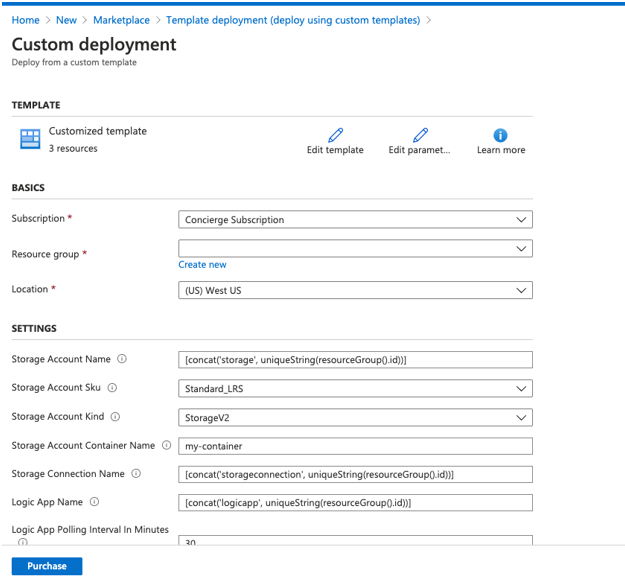
Task: Click the Edit template label
Action: click(x=335, y=150)
